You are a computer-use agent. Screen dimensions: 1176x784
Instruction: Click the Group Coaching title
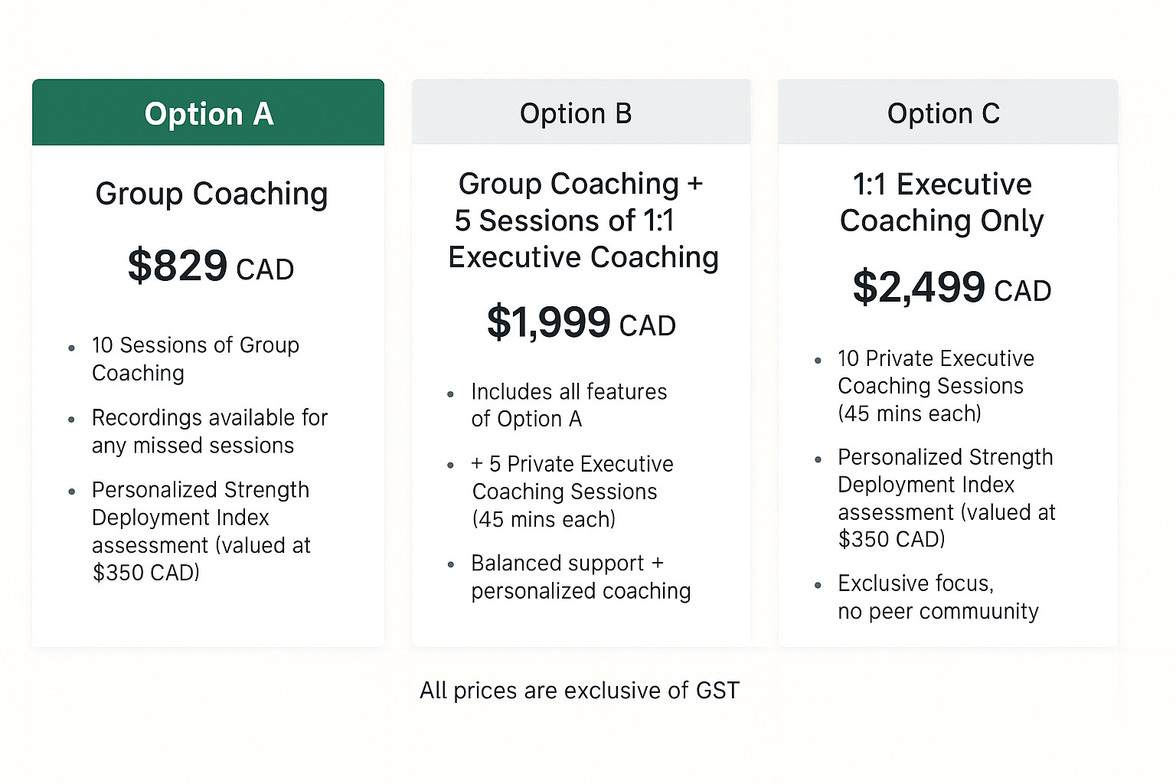coord(212,194)
